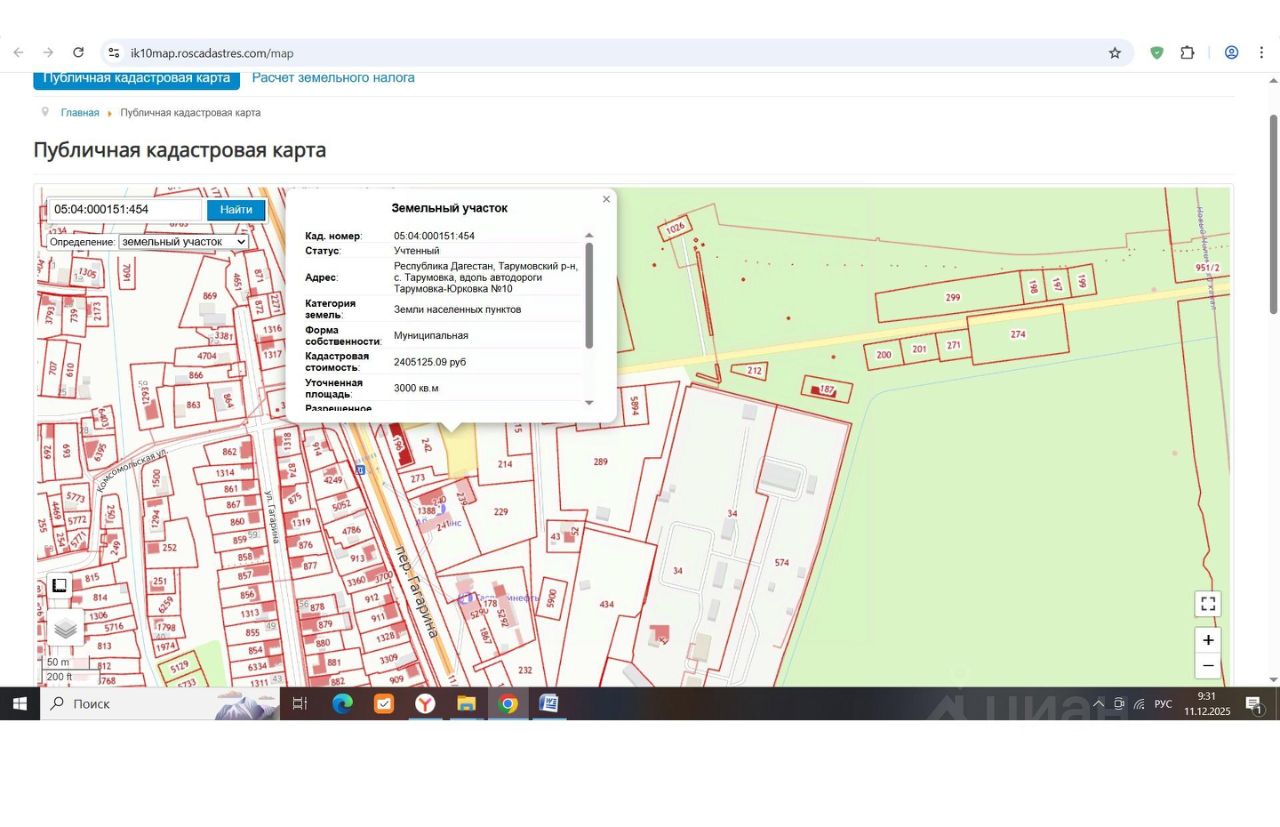
Task: Open the map layers switcher
Action: (x=66, y=628)
